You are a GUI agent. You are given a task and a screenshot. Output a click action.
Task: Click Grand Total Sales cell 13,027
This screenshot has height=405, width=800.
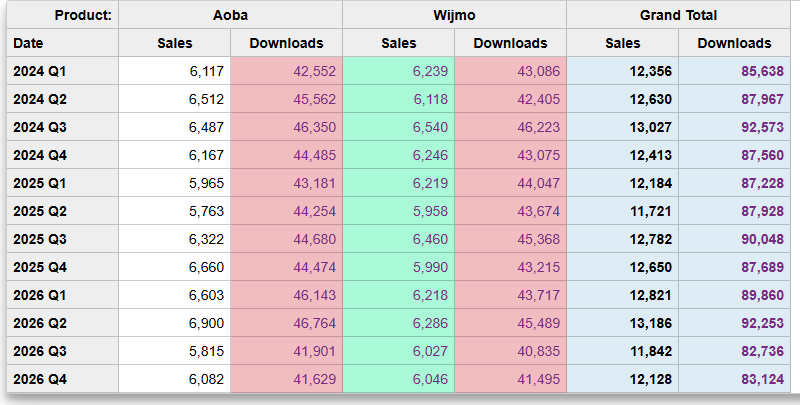pyautogui.click(x=622, y=127)
